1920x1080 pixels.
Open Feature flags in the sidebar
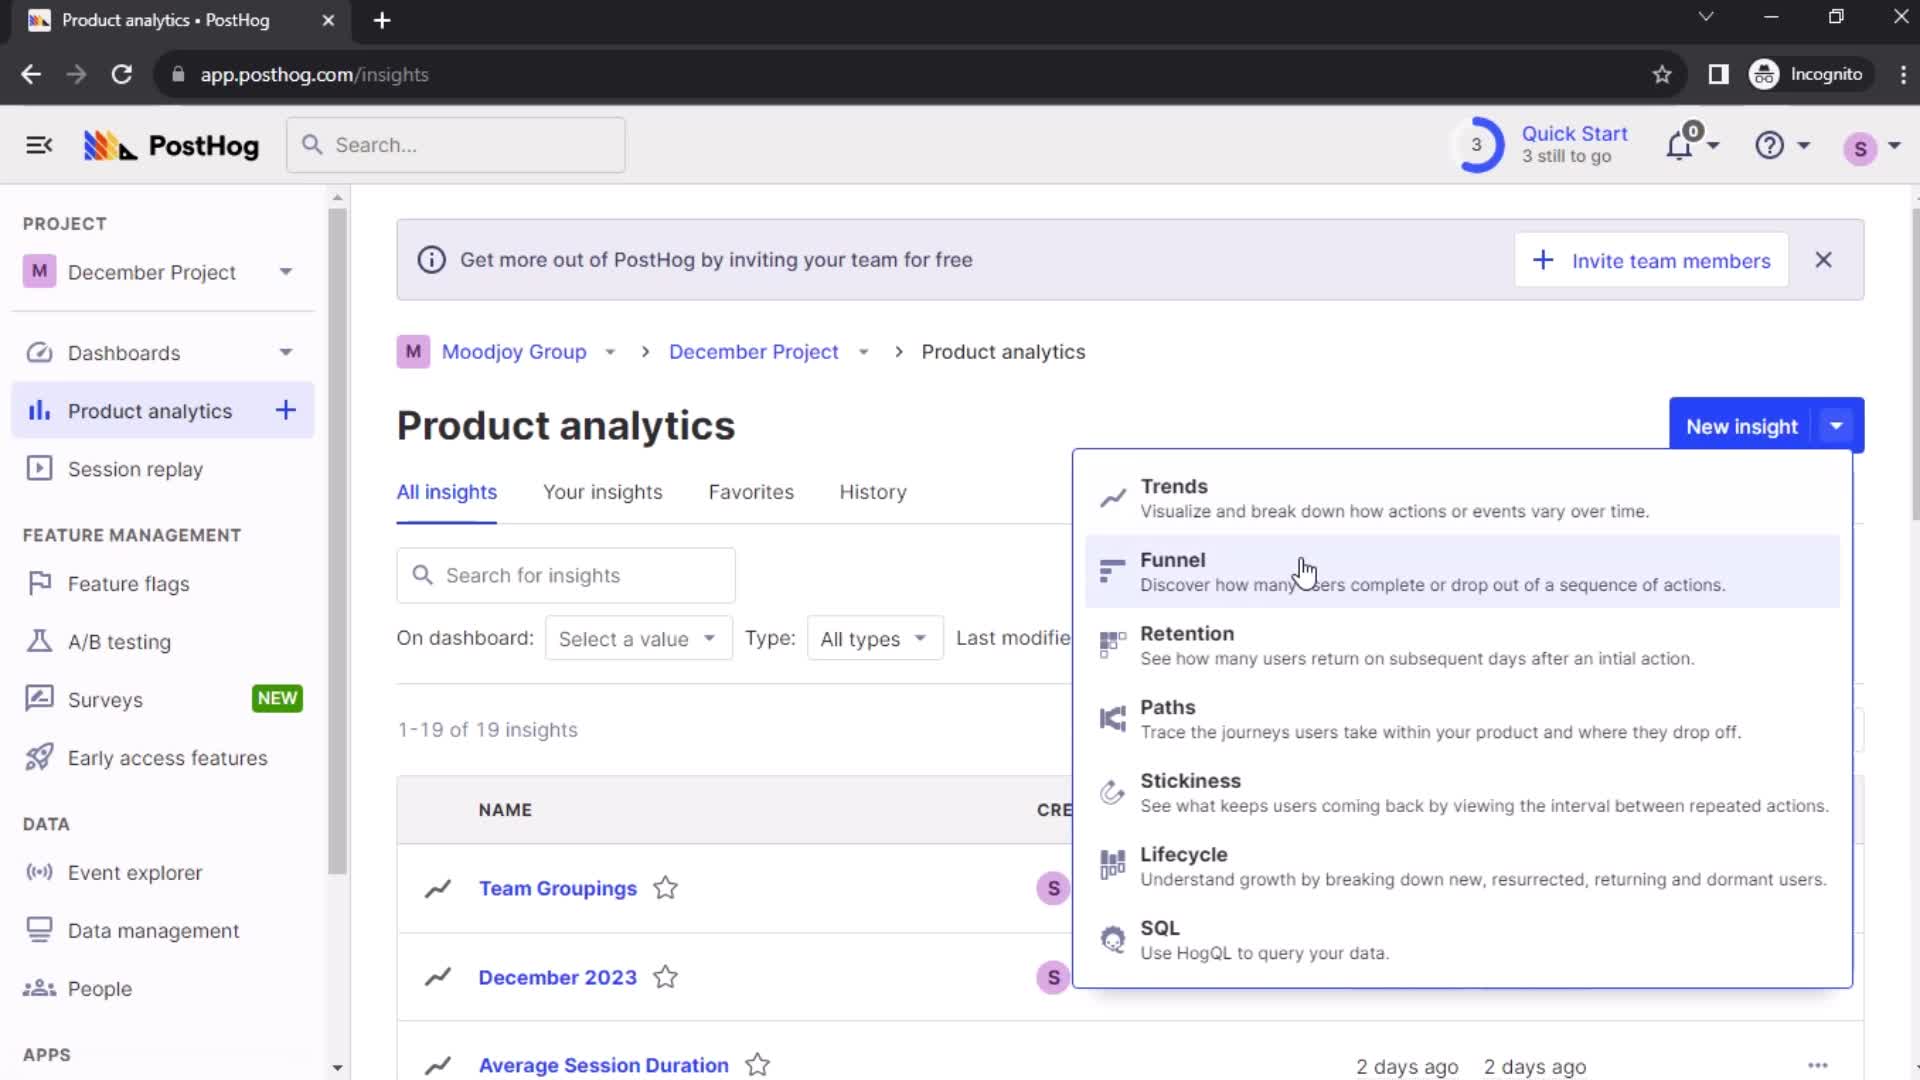point(162,584)
